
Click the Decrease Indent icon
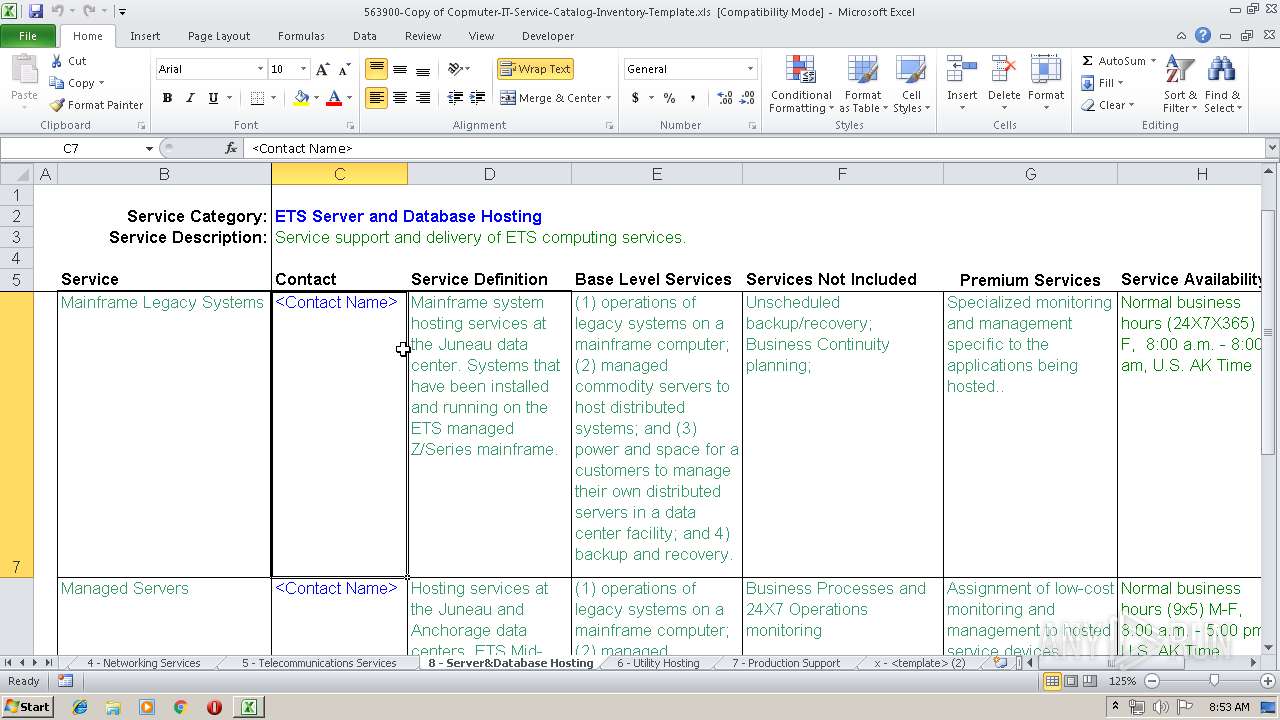click(x=455, y=98)
